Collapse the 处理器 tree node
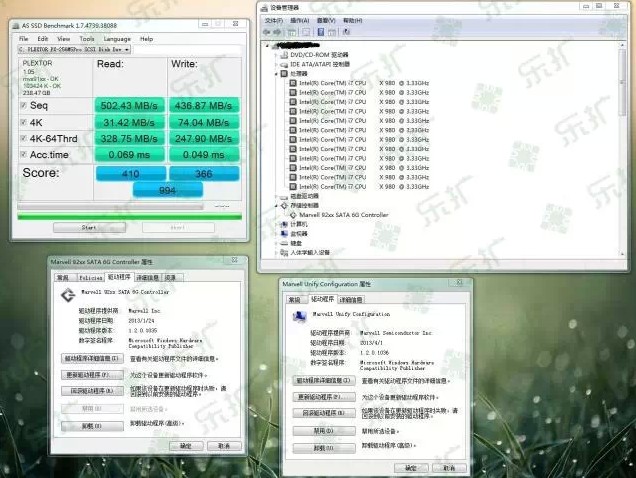This screenshot has height=478, width=636. point(277,74)
